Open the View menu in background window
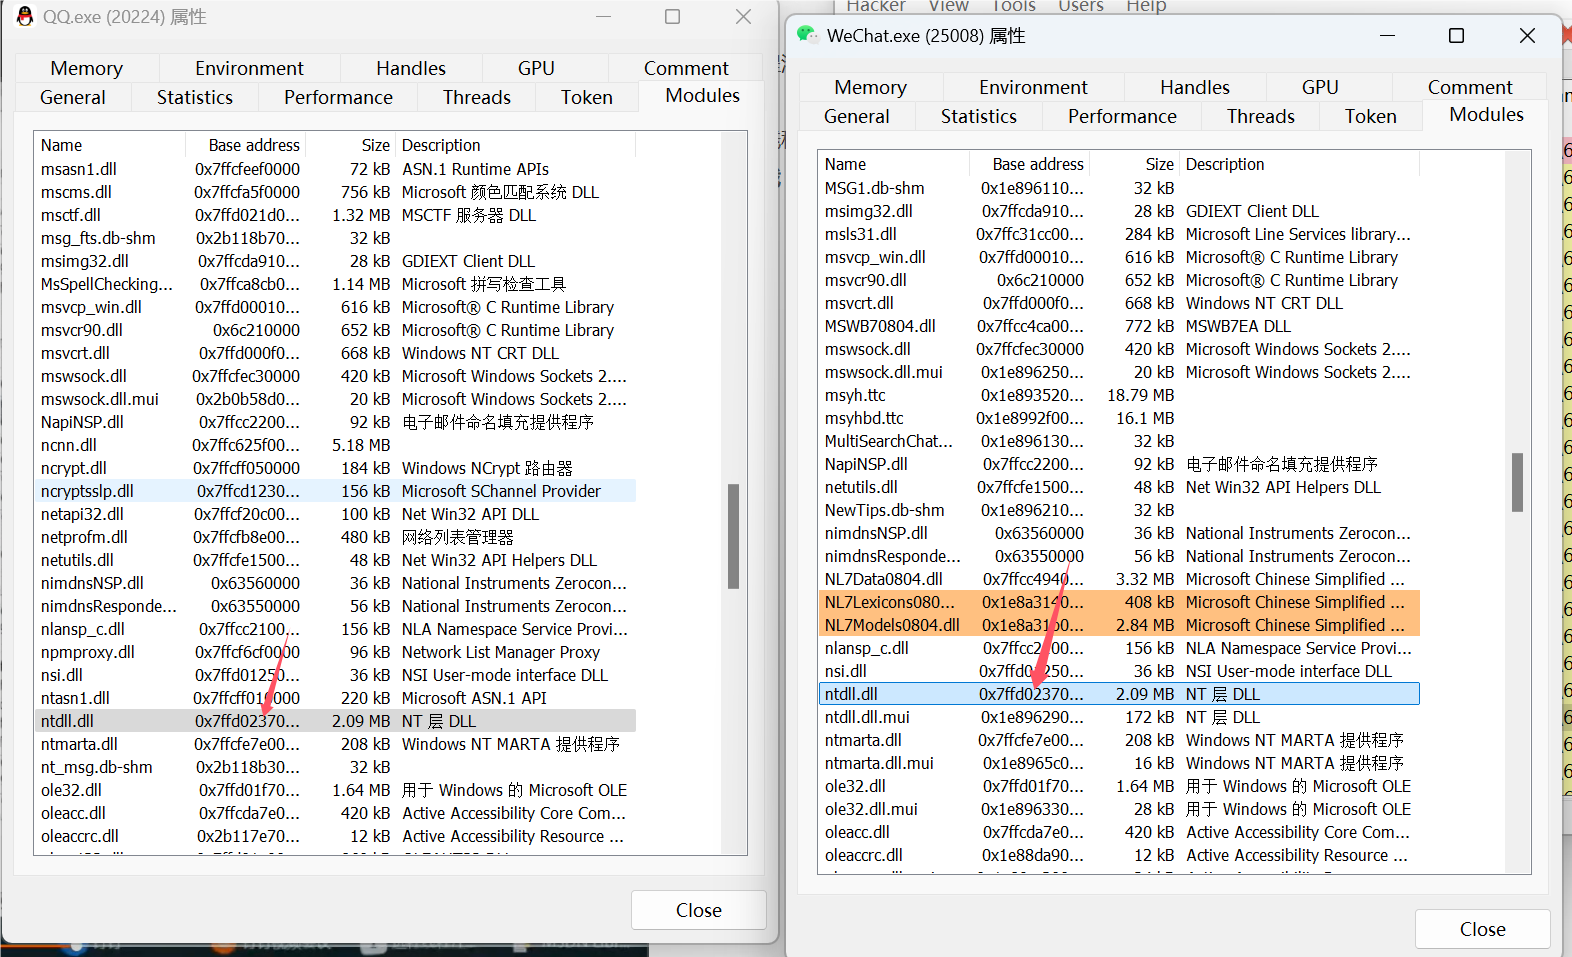 click(x=948, y=6)
